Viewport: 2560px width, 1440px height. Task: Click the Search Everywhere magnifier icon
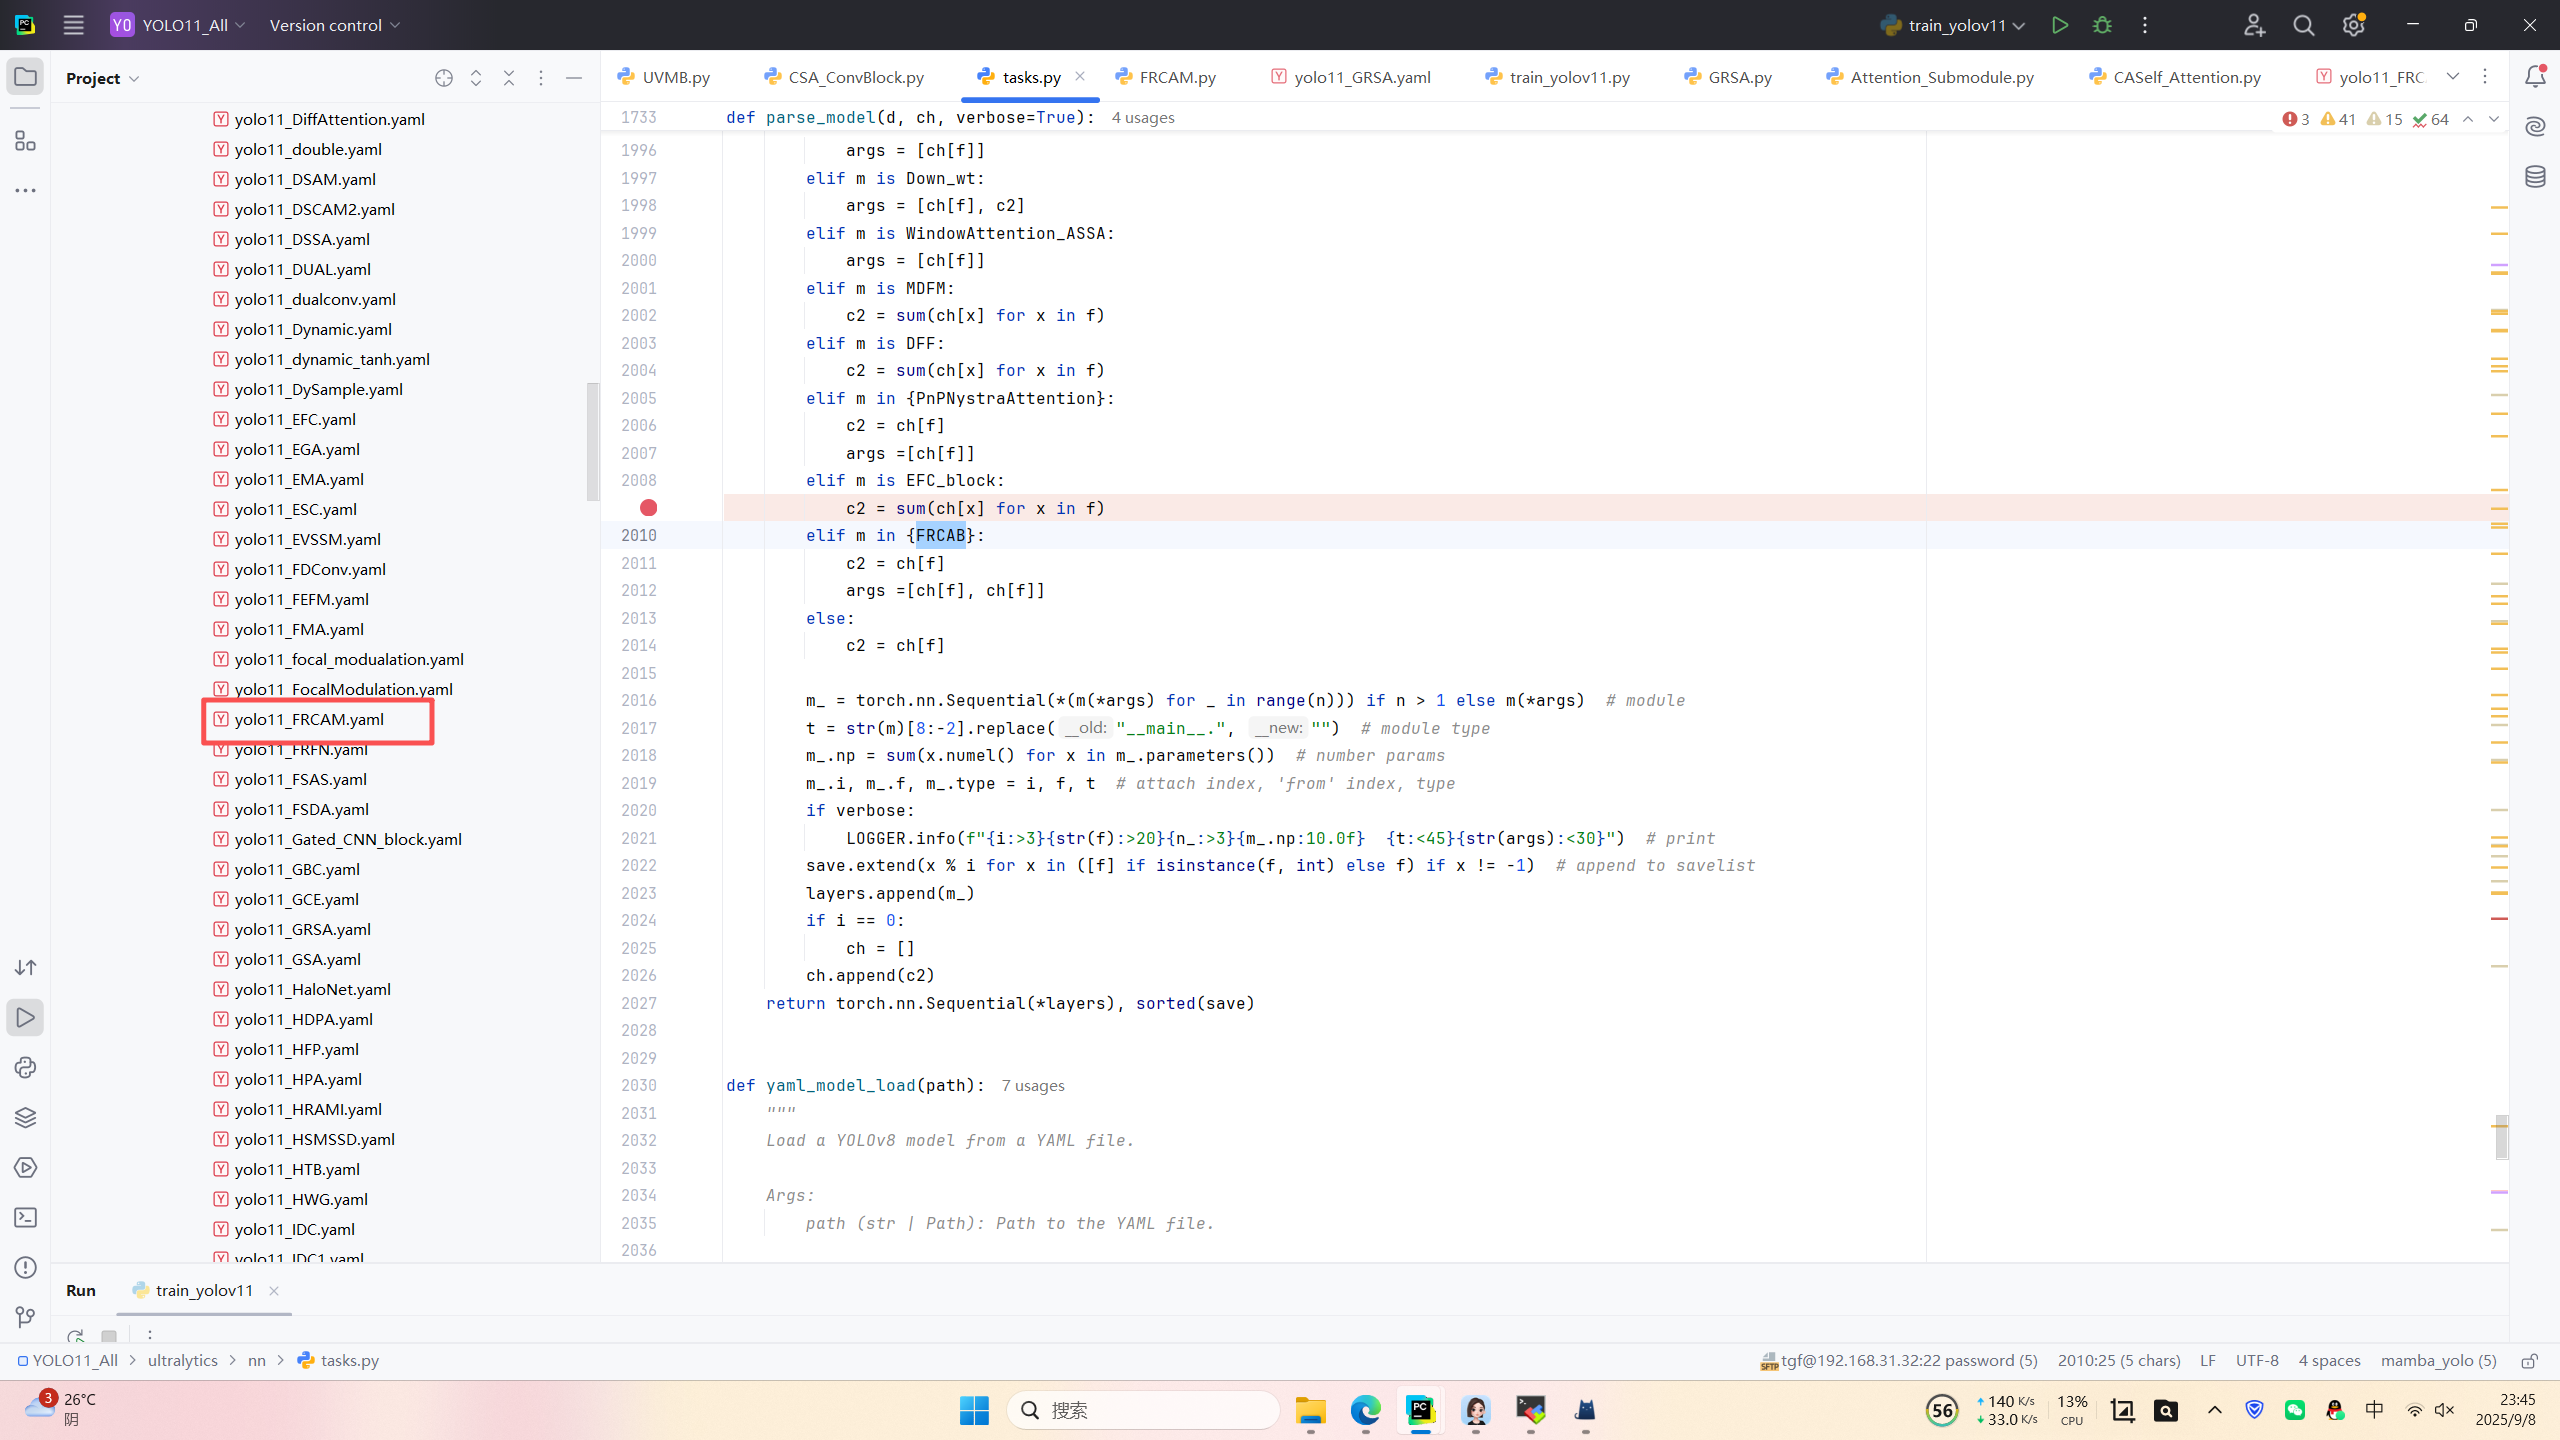pyautogui.click(x=2304, y=25)
